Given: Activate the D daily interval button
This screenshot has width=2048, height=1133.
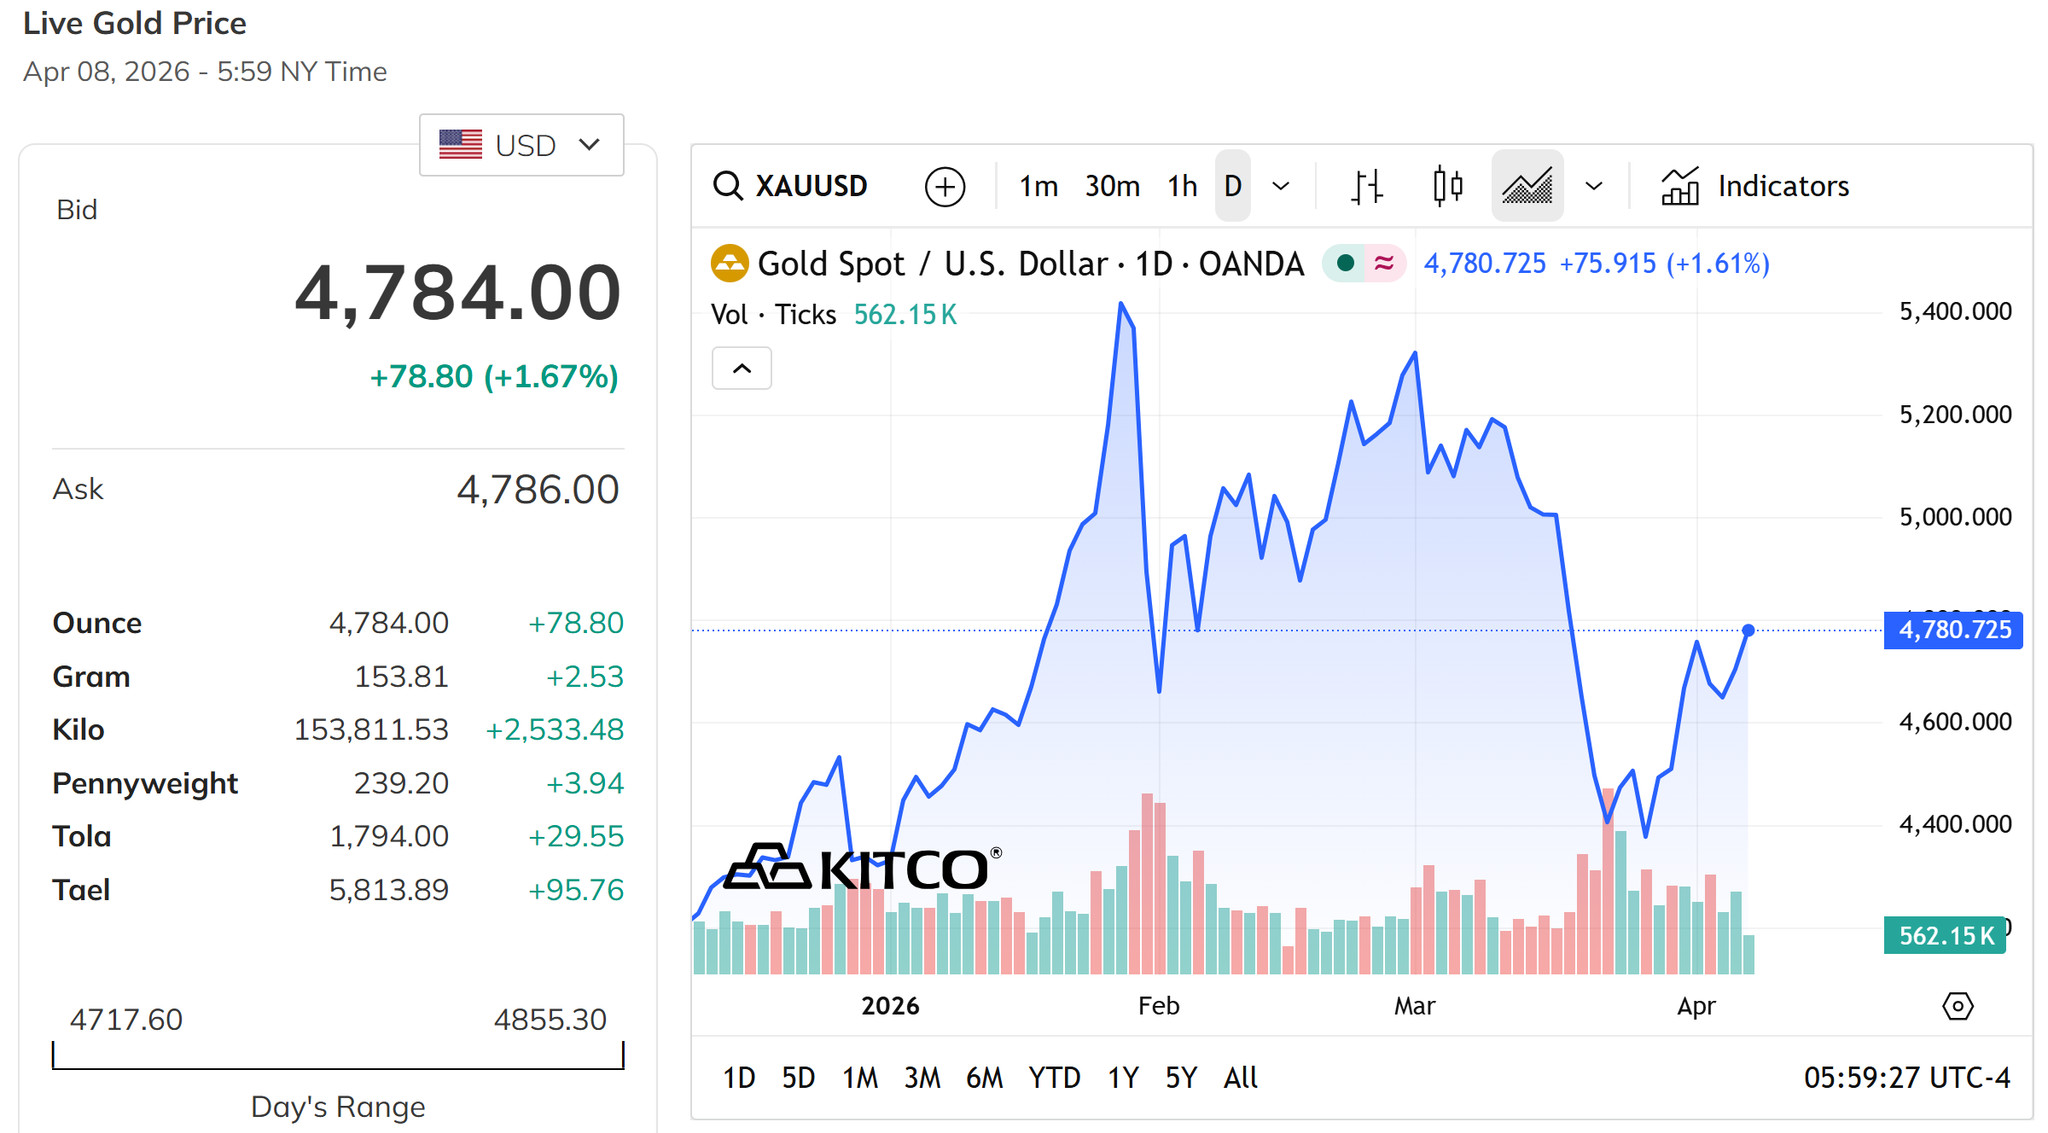Looking at the screenshot, I should pyautogui.click(x=1233, y=186).
